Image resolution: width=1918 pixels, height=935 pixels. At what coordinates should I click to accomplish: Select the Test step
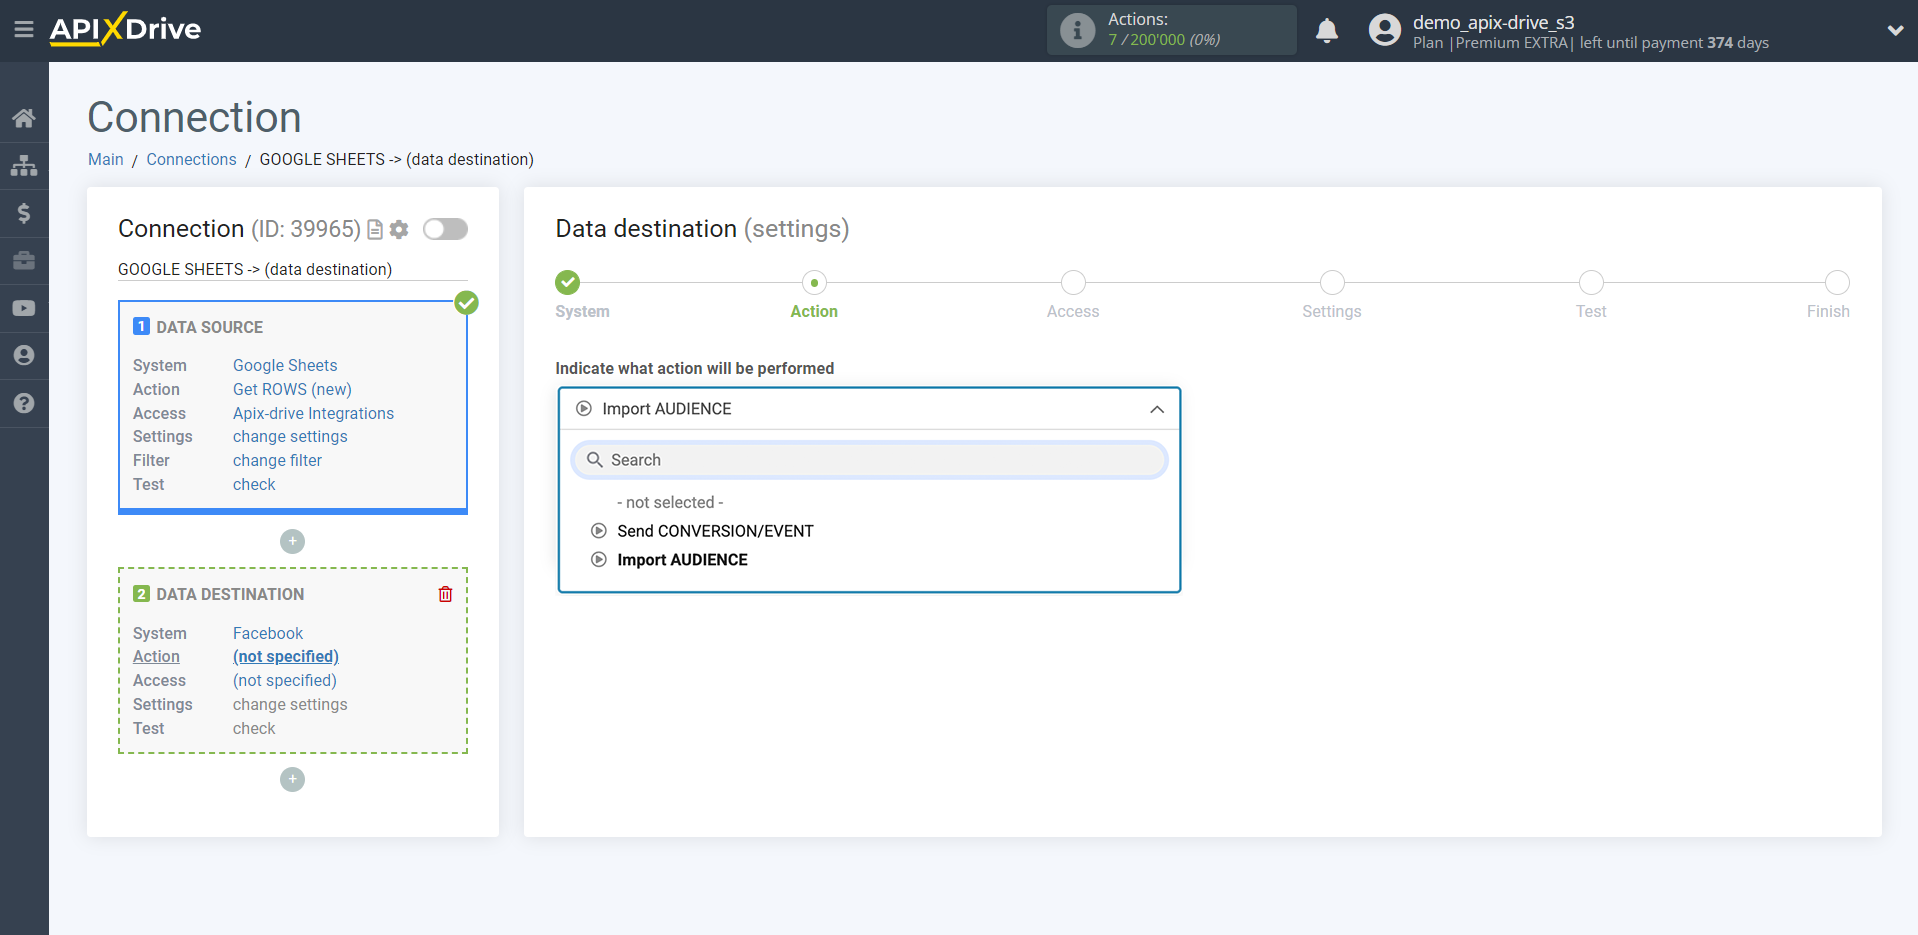(x=1591, y=283)
